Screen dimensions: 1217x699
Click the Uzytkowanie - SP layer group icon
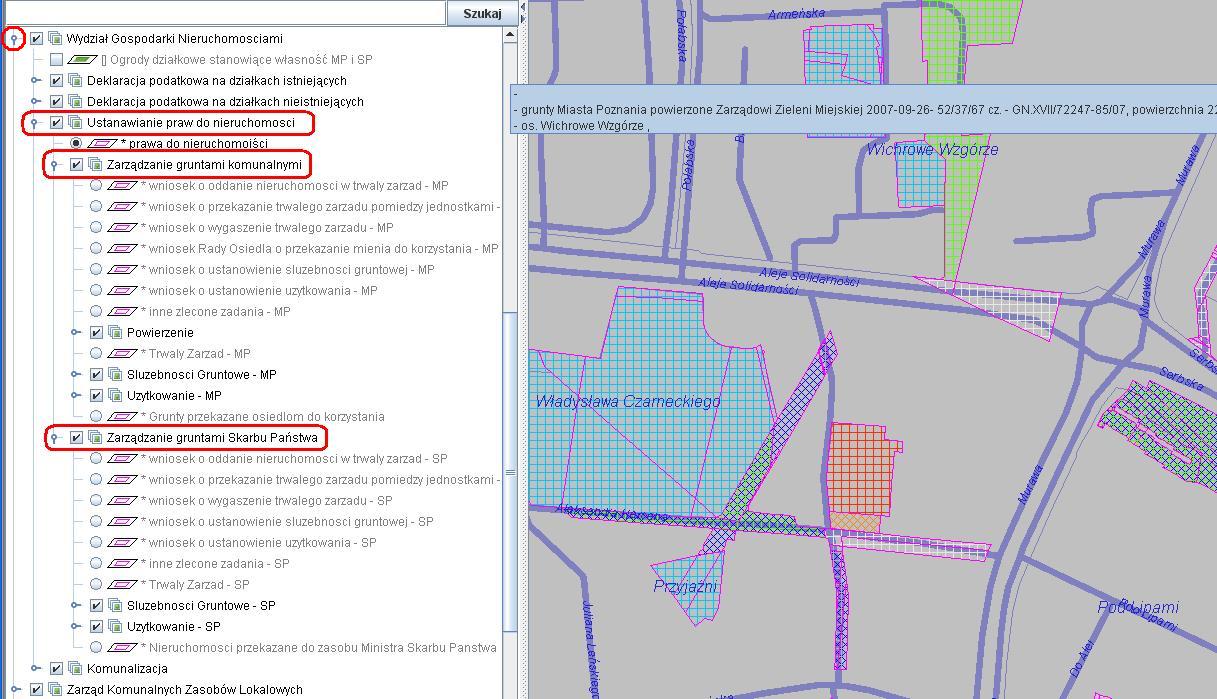(114, 627)
